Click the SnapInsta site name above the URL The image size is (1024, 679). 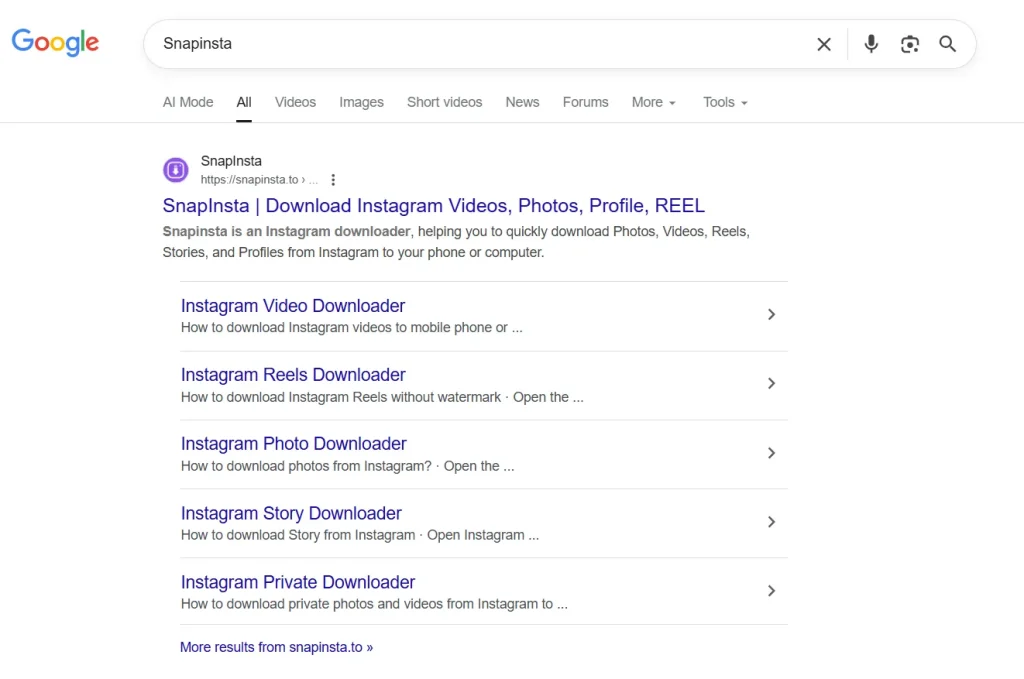pyautogui.click(x=231, y=161)
